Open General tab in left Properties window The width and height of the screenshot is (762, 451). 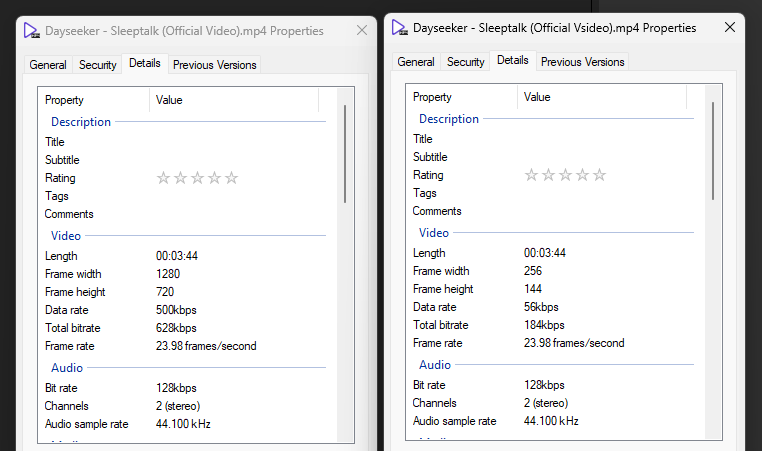click(48, 65)
